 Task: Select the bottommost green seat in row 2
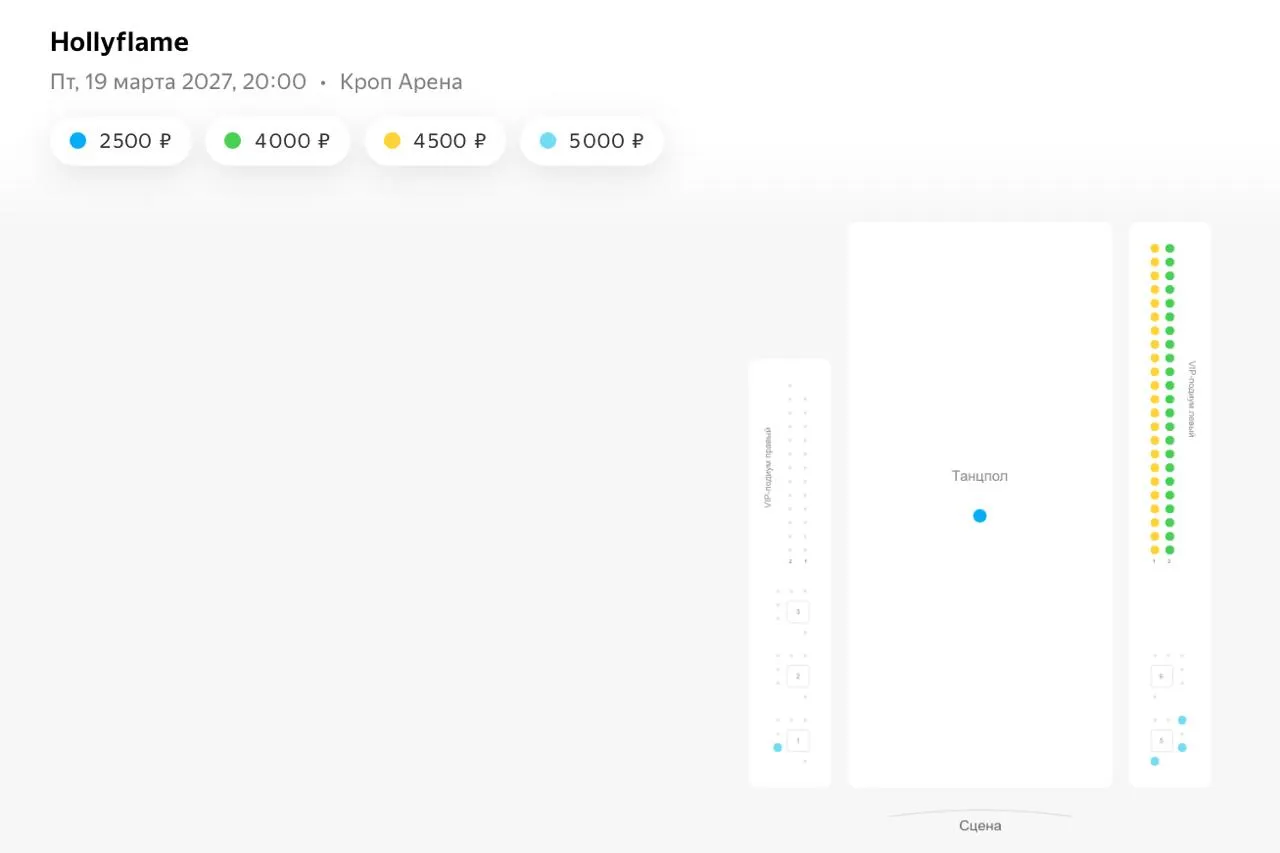1170,550
